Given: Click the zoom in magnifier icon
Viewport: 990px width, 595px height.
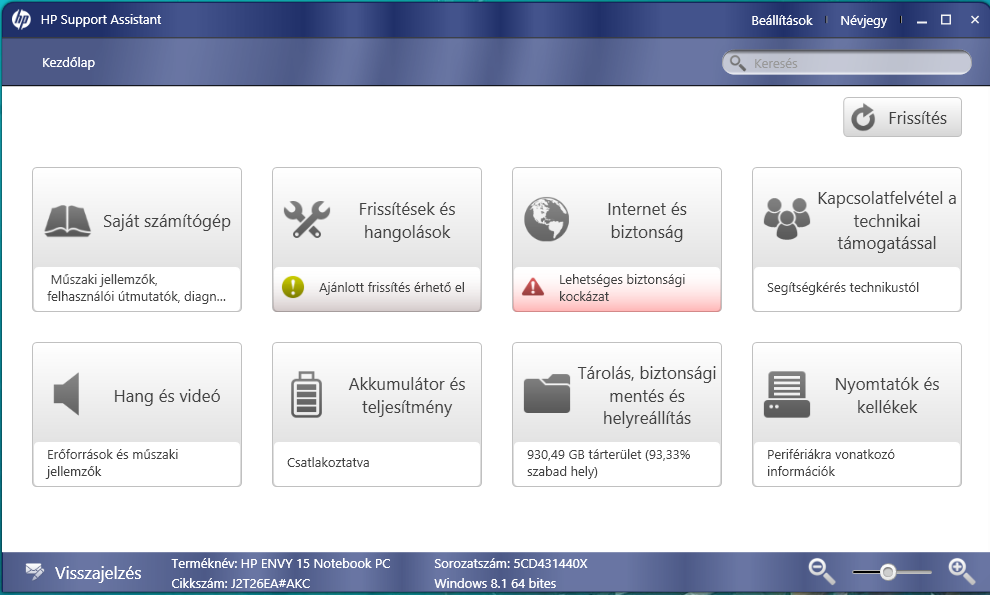Looking at the screenshot, I should tap(962, 572).
